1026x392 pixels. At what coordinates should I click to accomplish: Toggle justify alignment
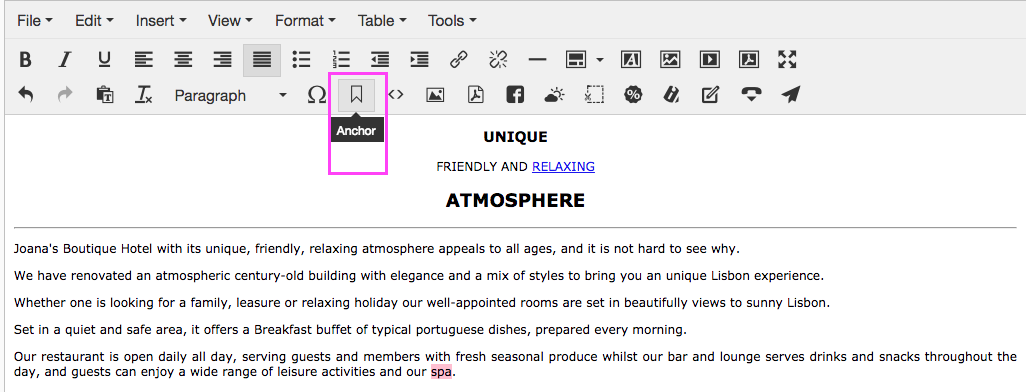pyautogui.click(x=262, y=60)
